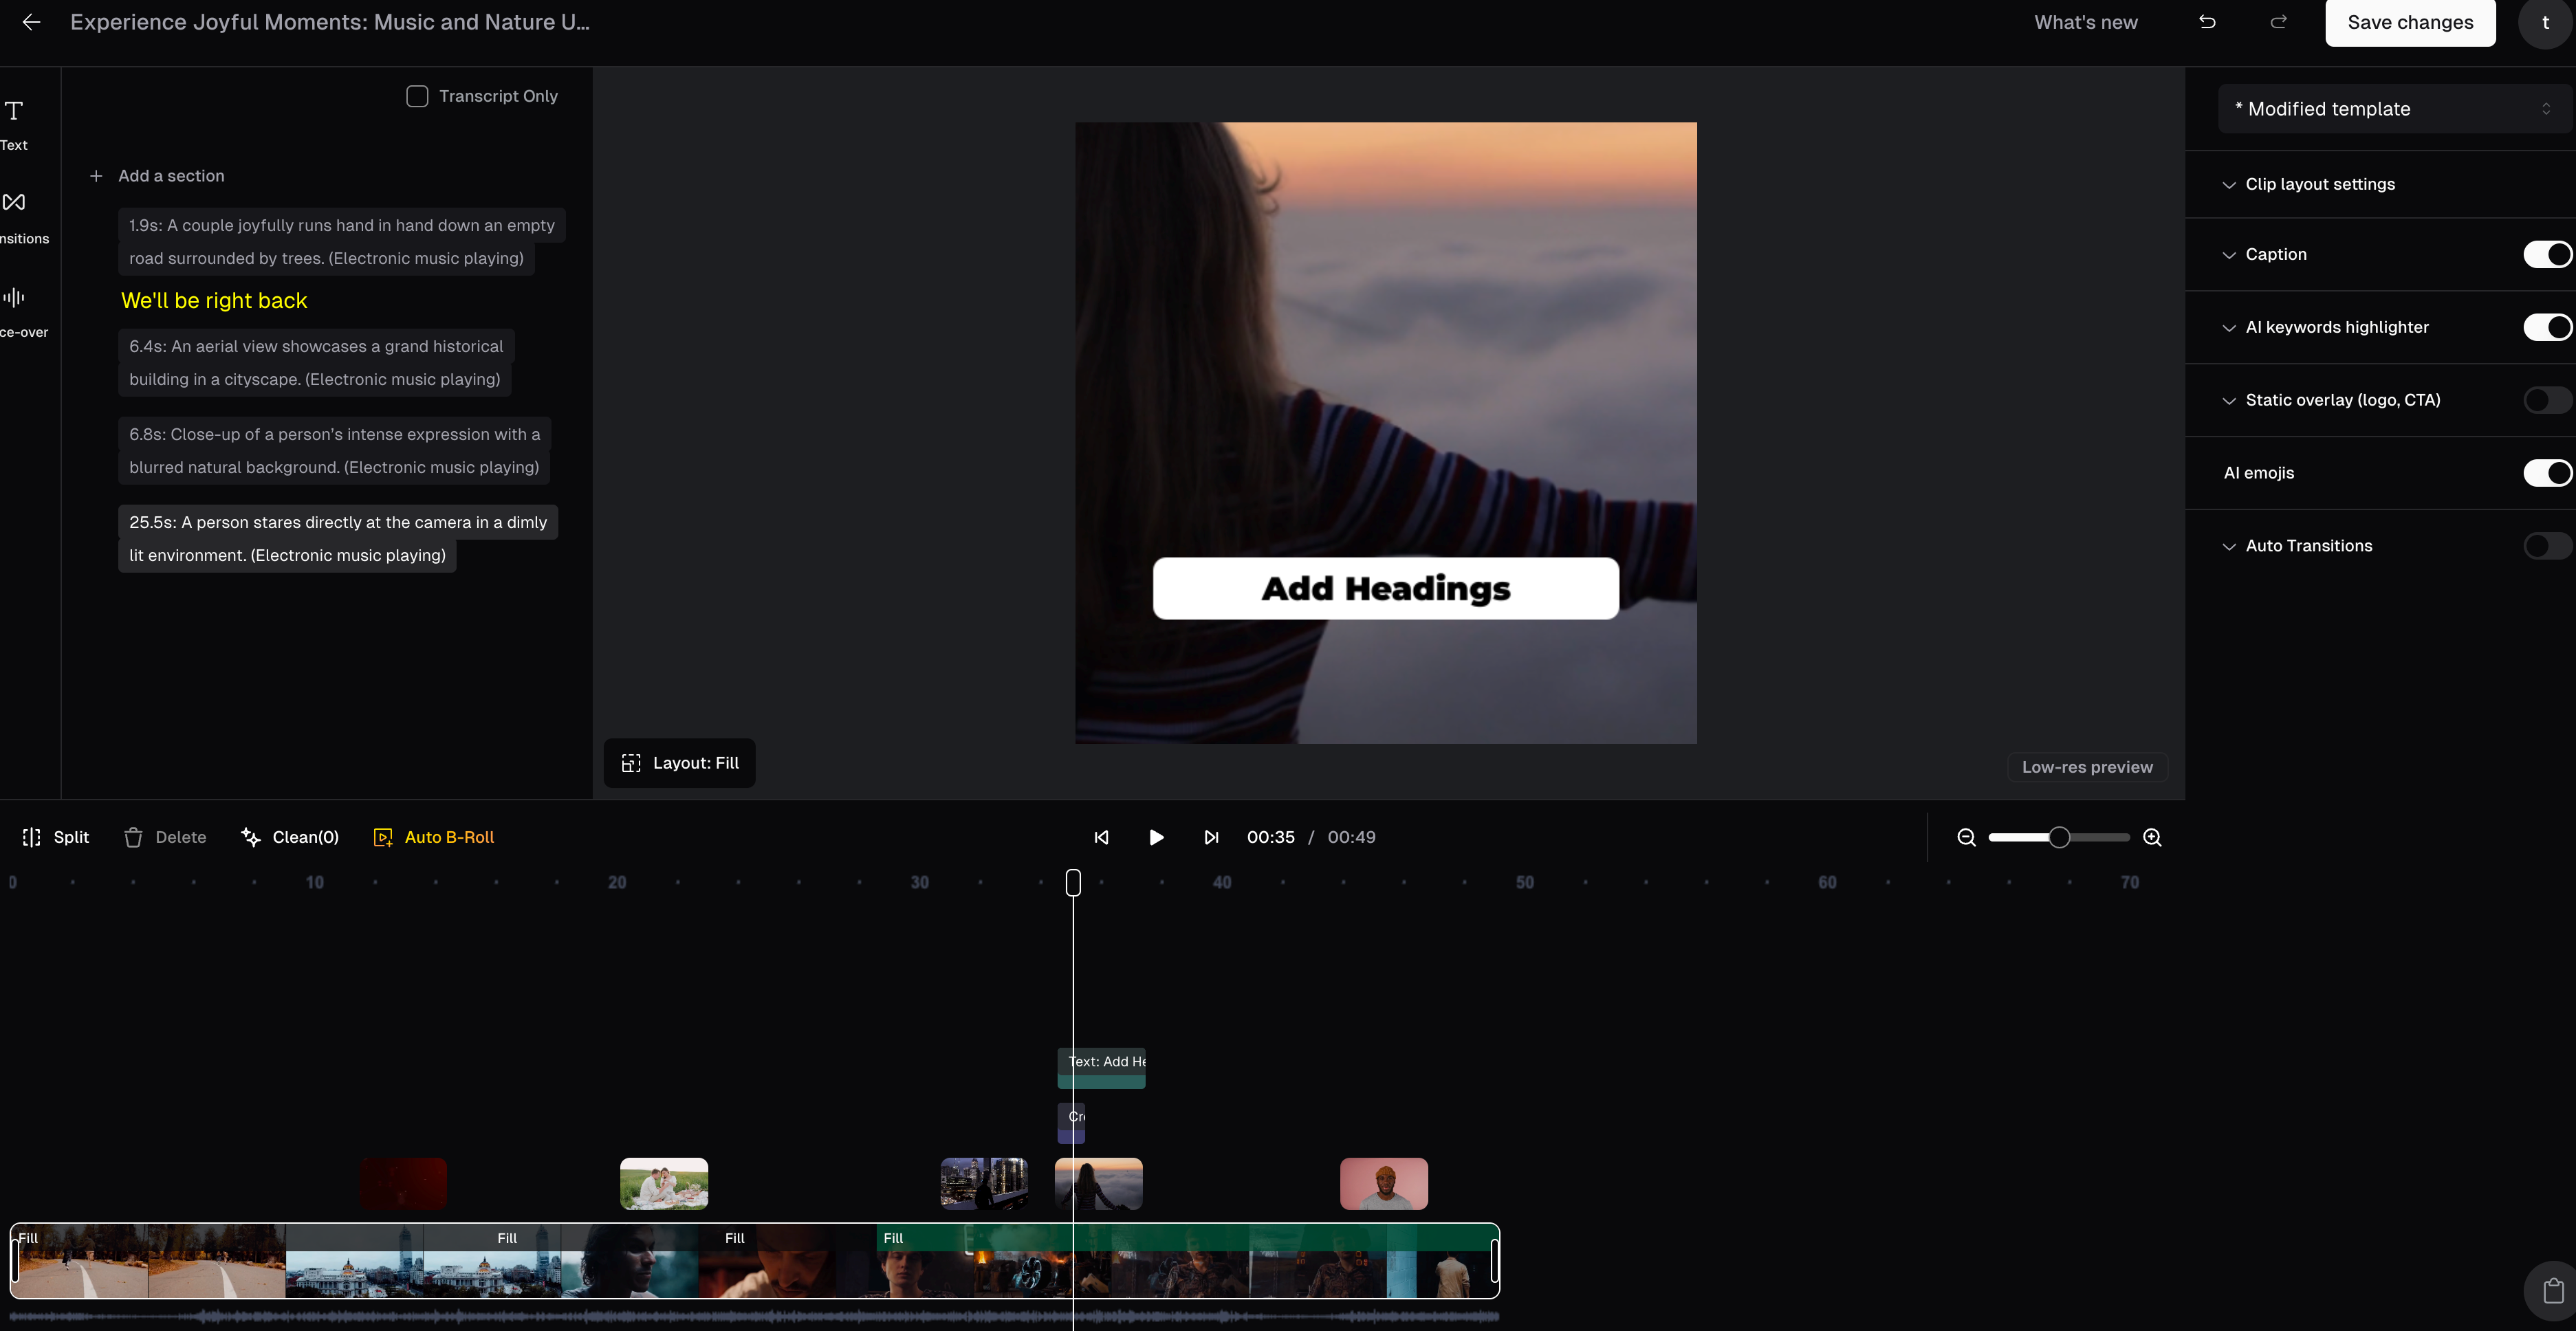
Task: Zoom in the timeline
Action: [x=2152, y=837]
